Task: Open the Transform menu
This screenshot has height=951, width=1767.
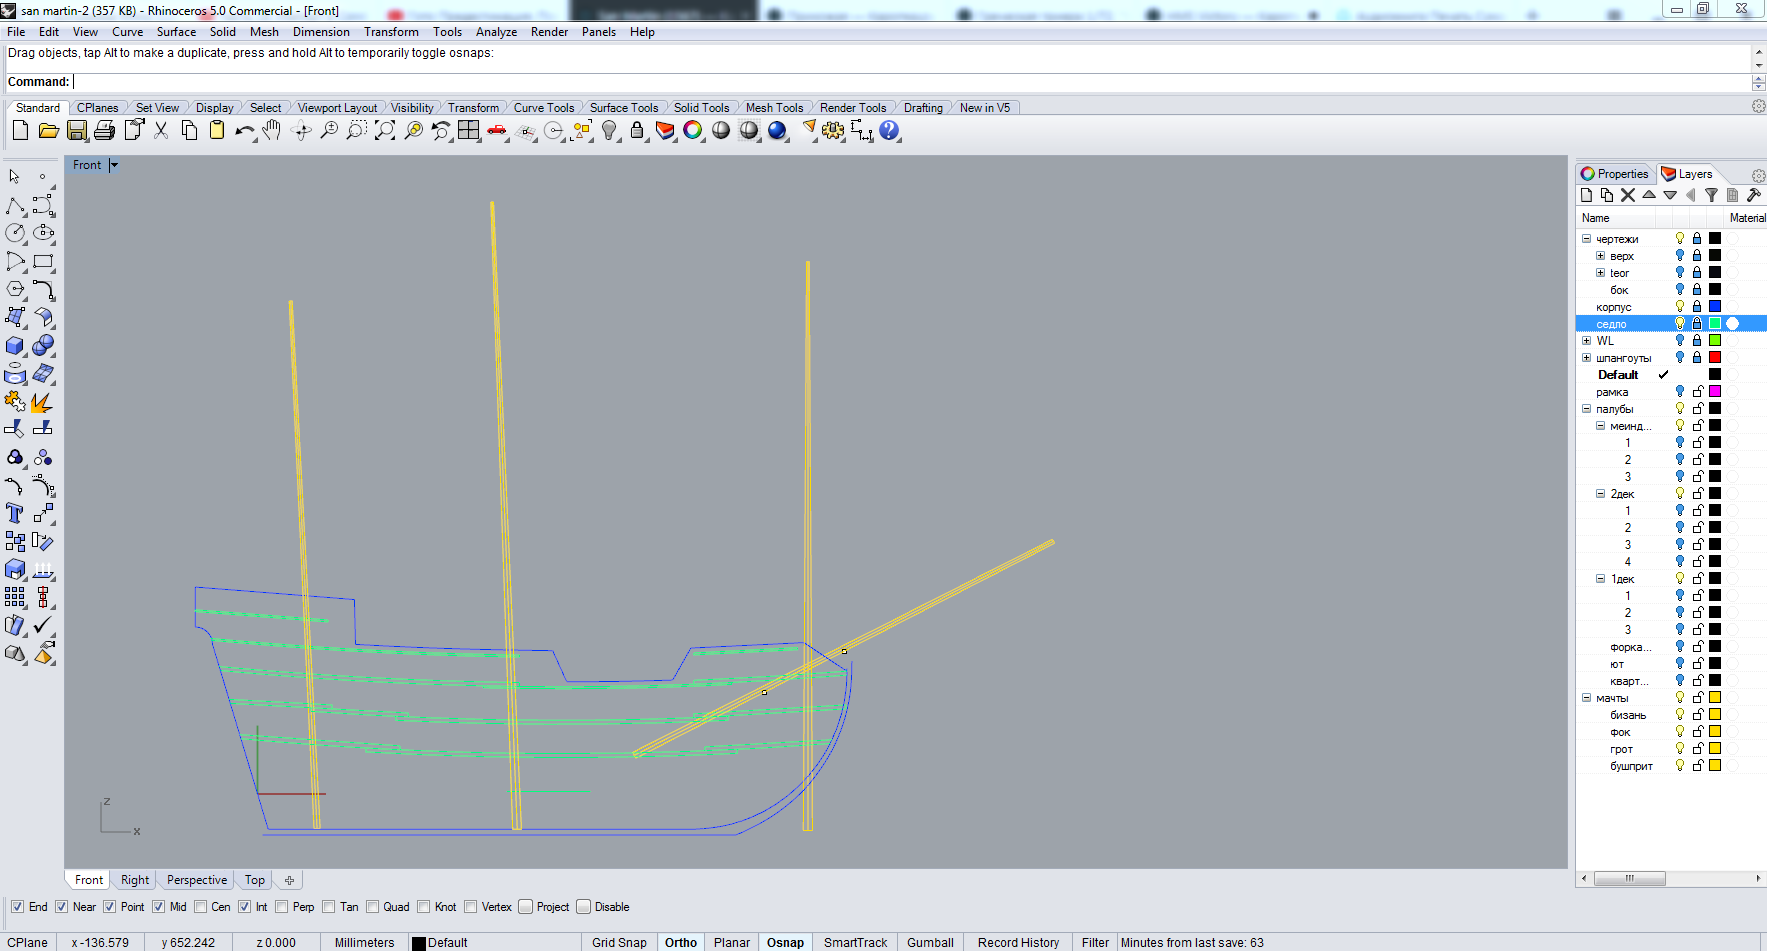Action: click(x=391, y=32)
